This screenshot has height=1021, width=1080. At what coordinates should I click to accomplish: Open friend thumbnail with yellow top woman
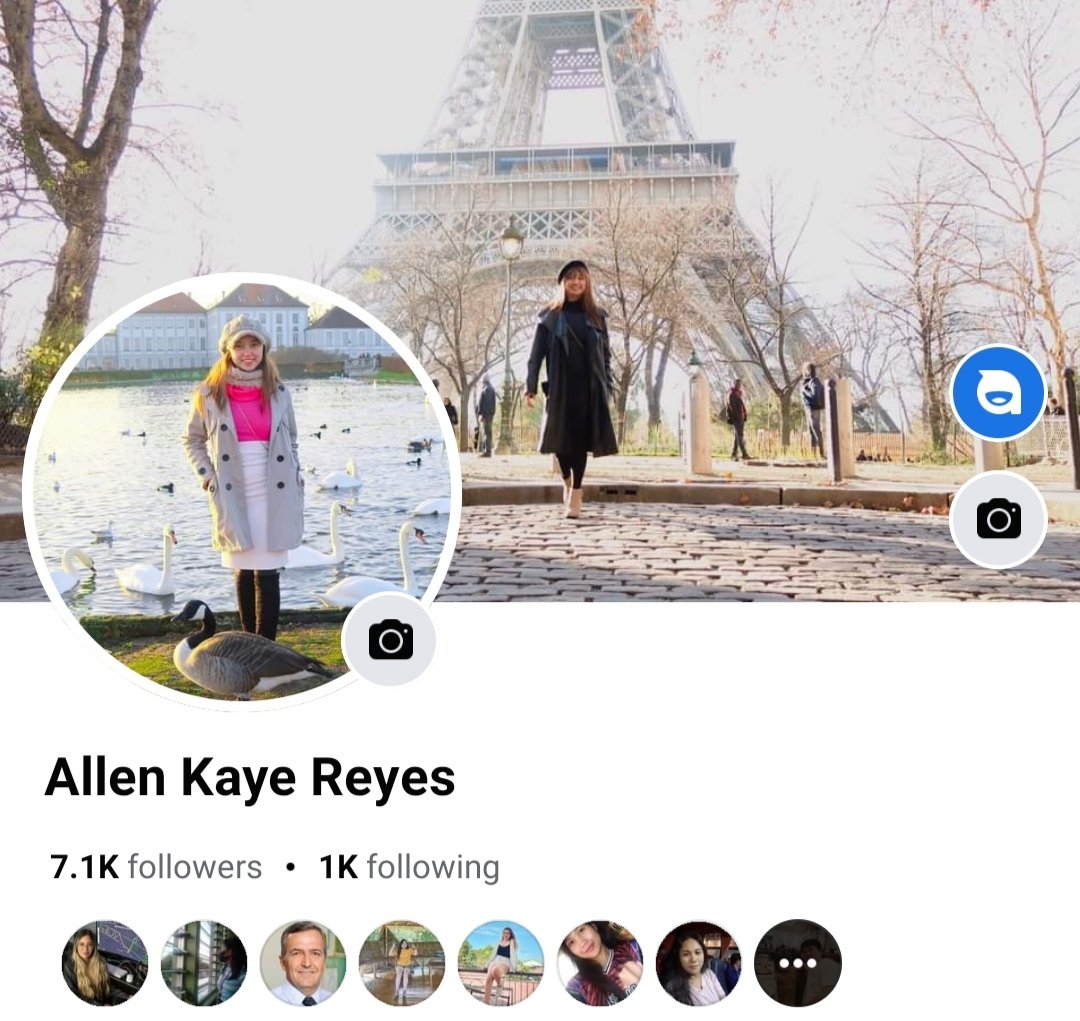402,963
